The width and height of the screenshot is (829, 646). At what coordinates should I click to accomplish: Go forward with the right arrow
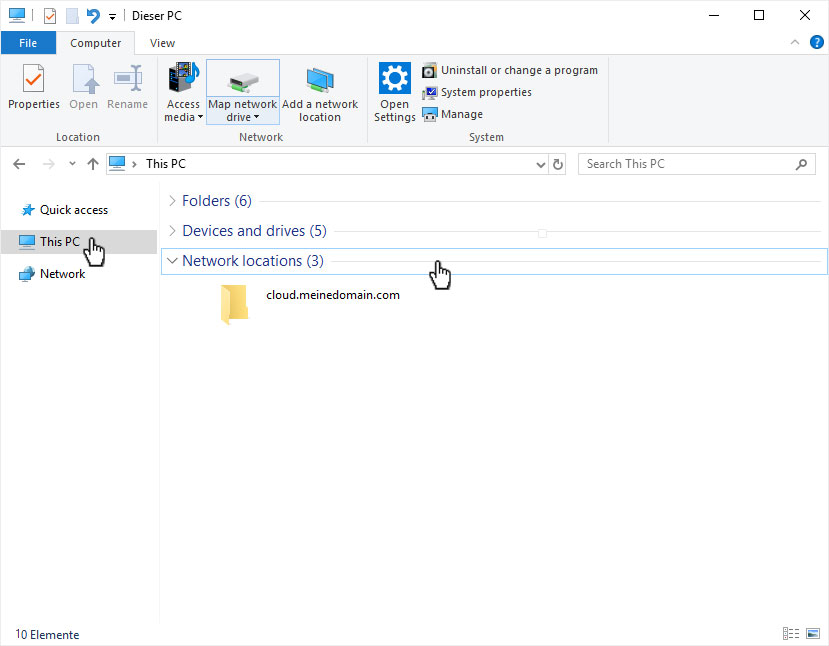click(x=49, y=164)
